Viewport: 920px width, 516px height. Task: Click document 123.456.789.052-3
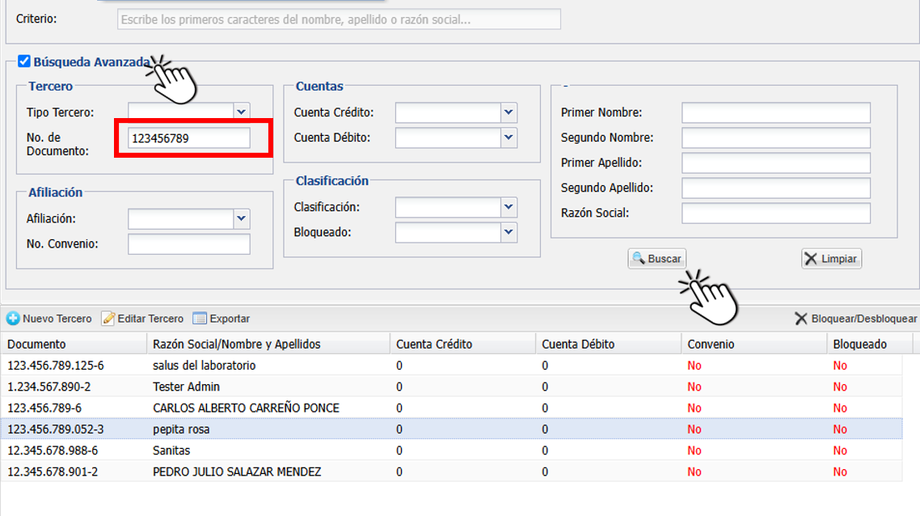point(56,429)
